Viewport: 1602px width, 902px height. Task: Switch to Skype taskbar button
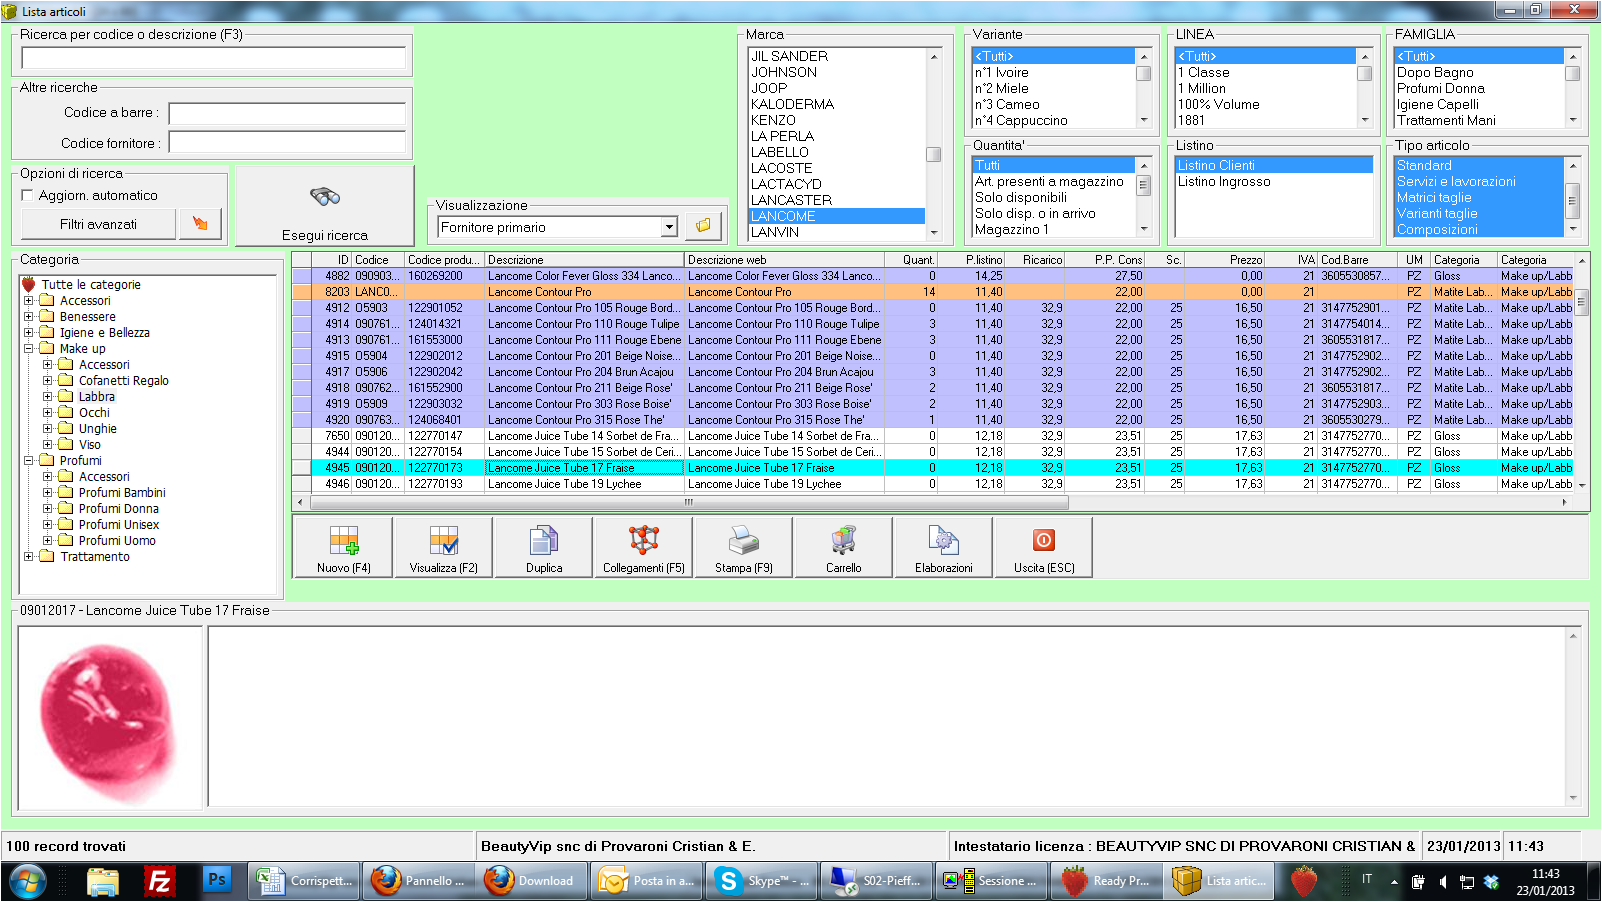tap(762, 881)
